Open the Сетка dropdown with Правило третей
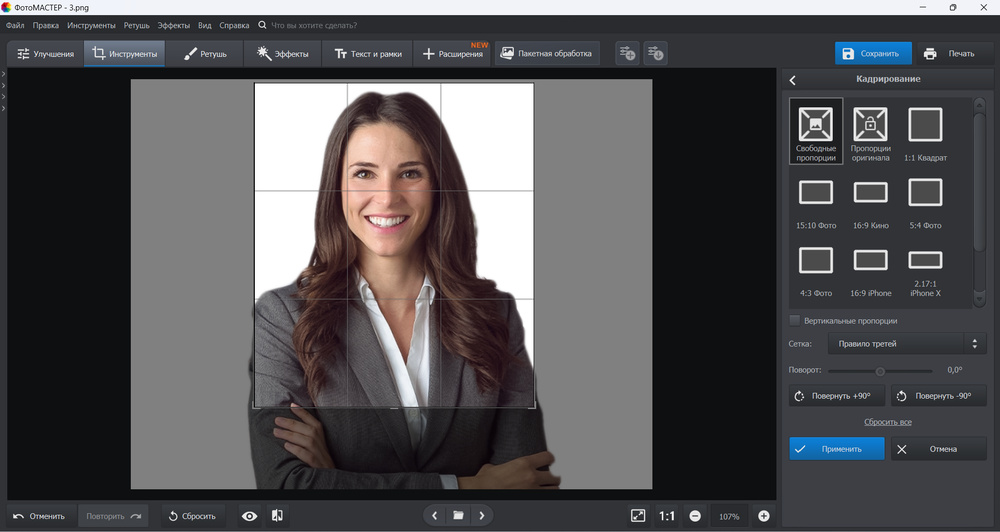The width and height of the screenshot is (1000, 532). (907, 344)
